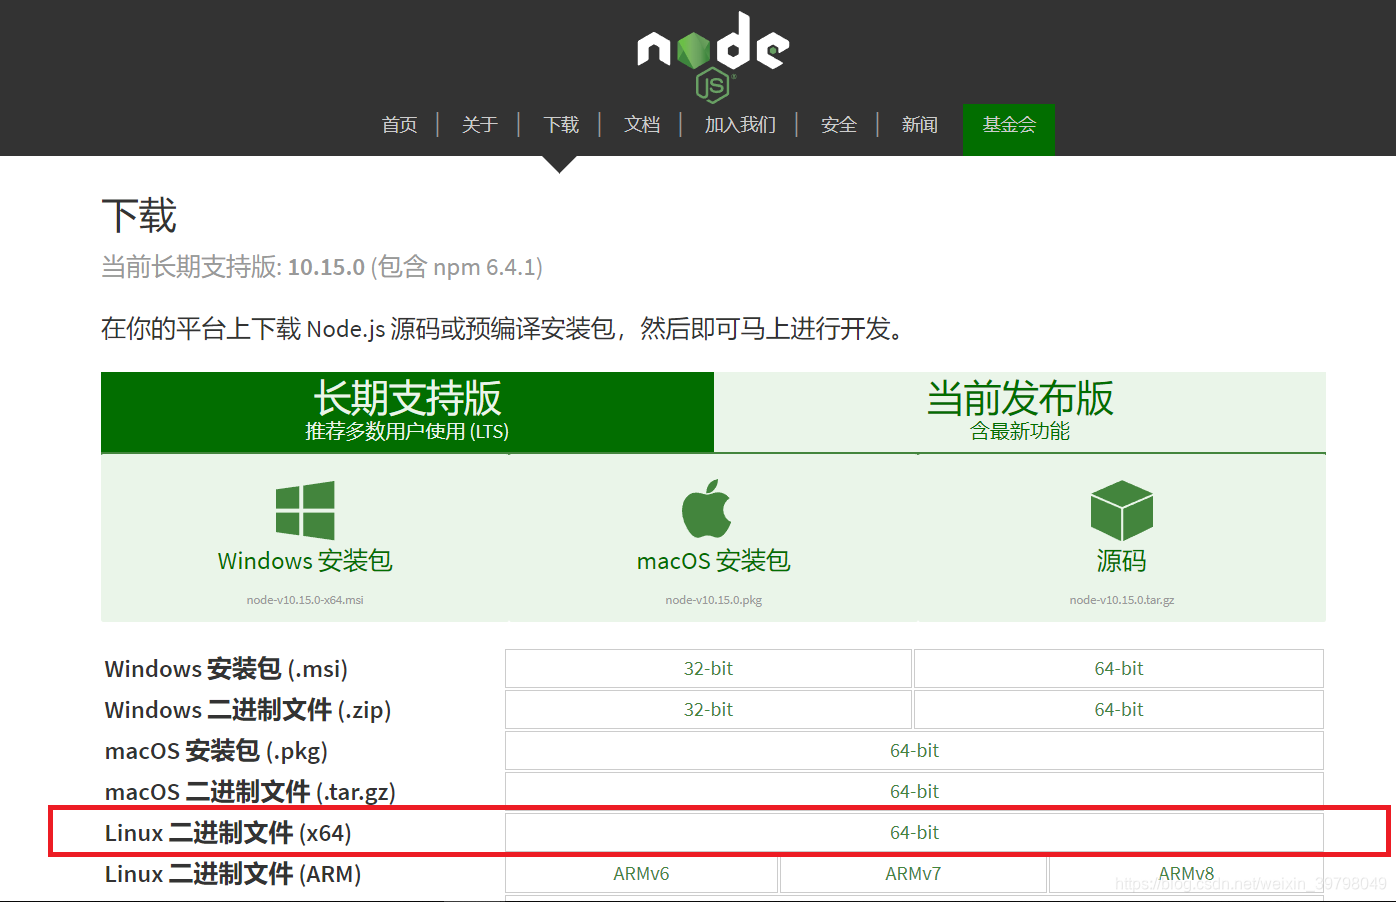Download Linux x64 64-bit binary
The height and width of the screenshot is (902, 1396).
tap(914, 833)
